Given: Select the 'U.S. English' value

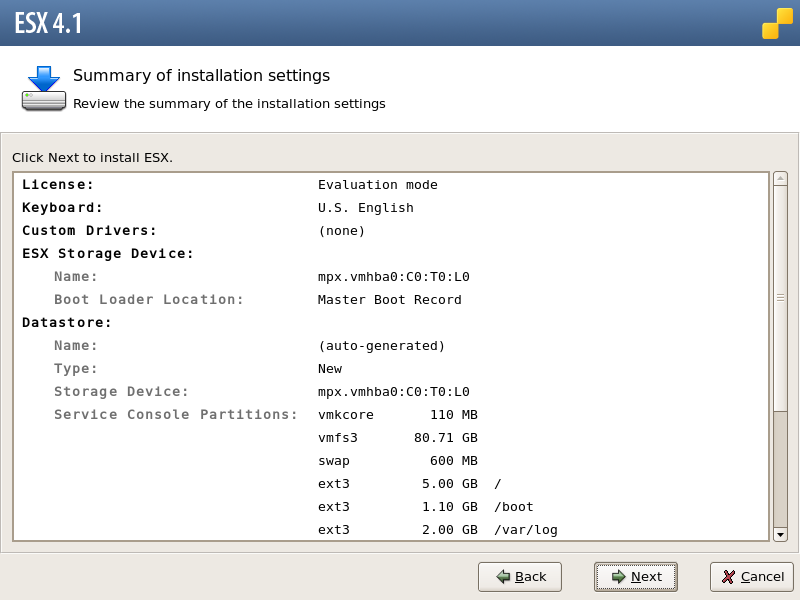Looking at the screenshot, I should pyautogui.click(x=366, y=208).
